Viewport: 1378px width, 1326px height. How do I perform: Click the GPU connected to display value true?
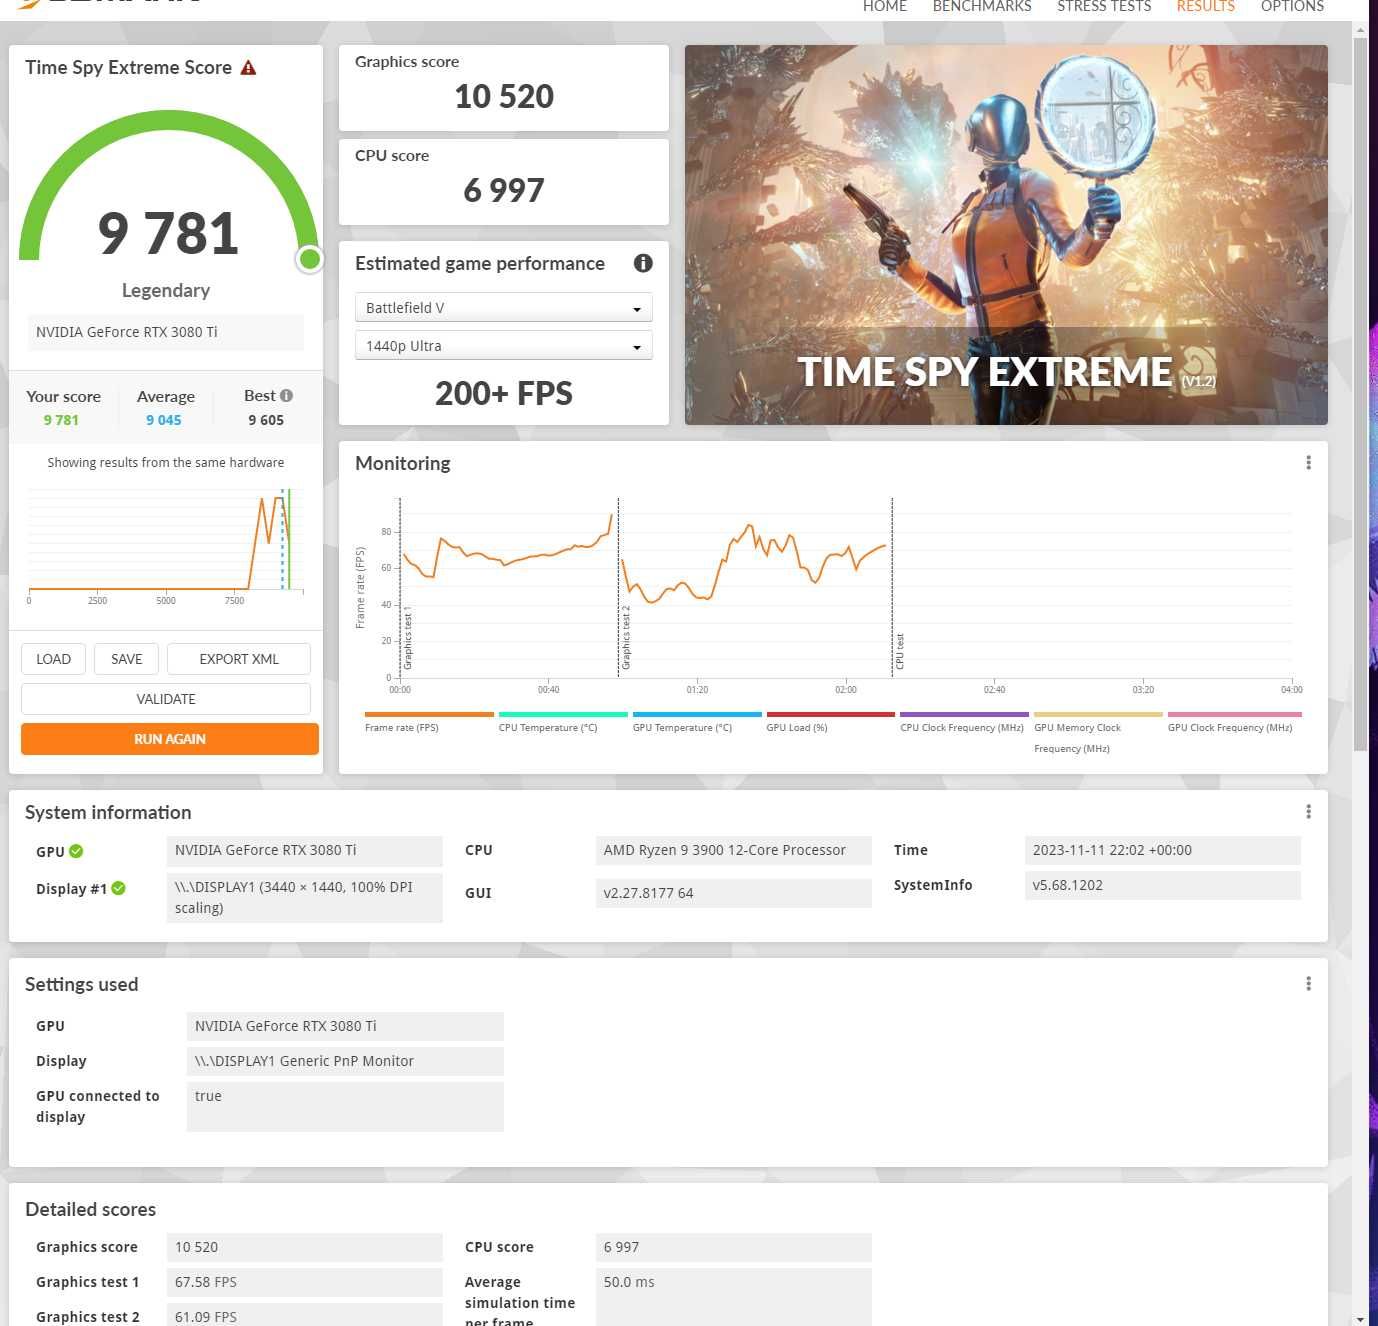(x=345, y=1106)
